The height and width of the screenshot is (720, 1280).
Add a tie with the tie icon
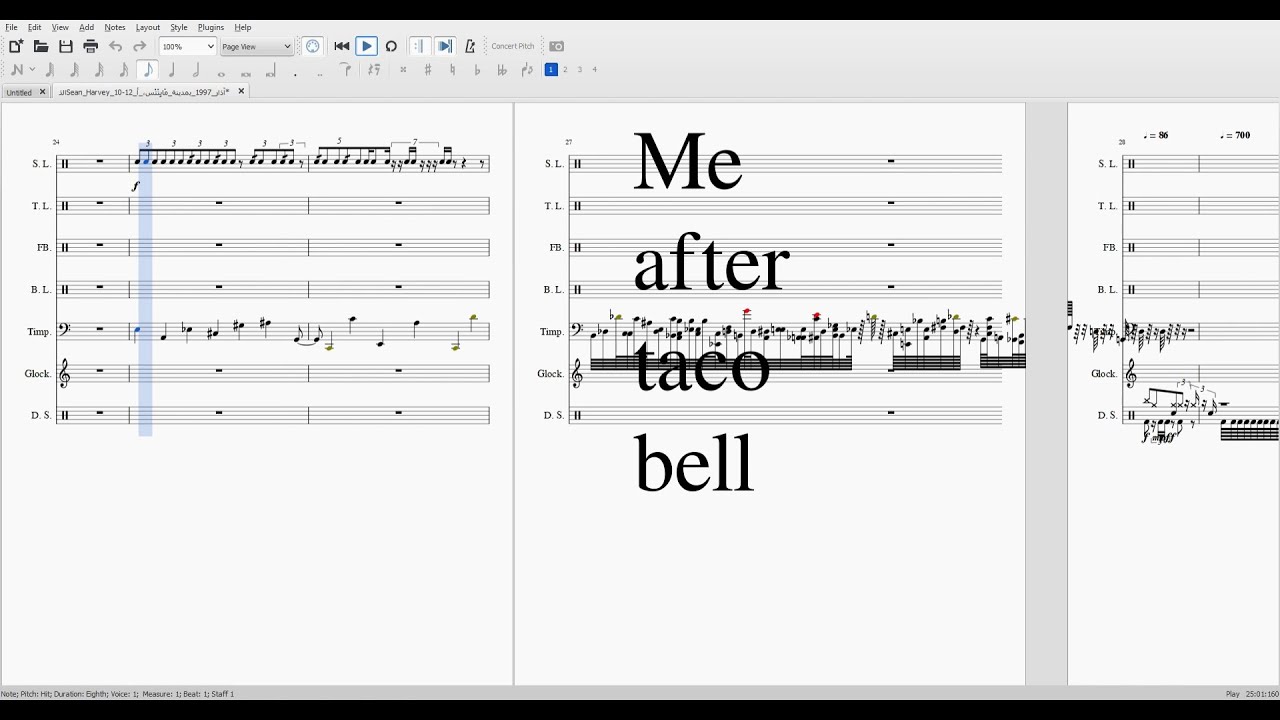[x=346, y=70]
